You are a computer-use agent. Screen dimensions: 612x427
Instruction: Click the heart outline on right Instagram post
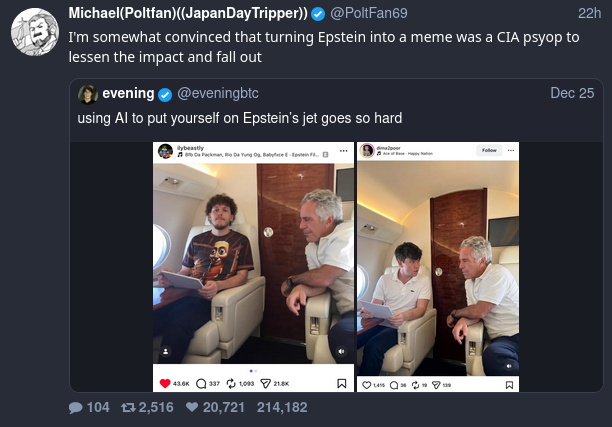(x=366, y=384)
